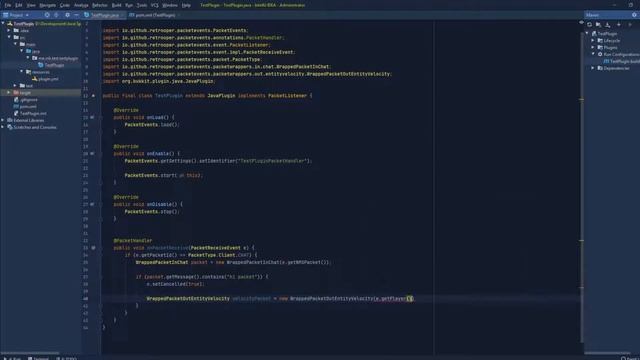Click the expand/collapse all icon in Project panel

56,15
